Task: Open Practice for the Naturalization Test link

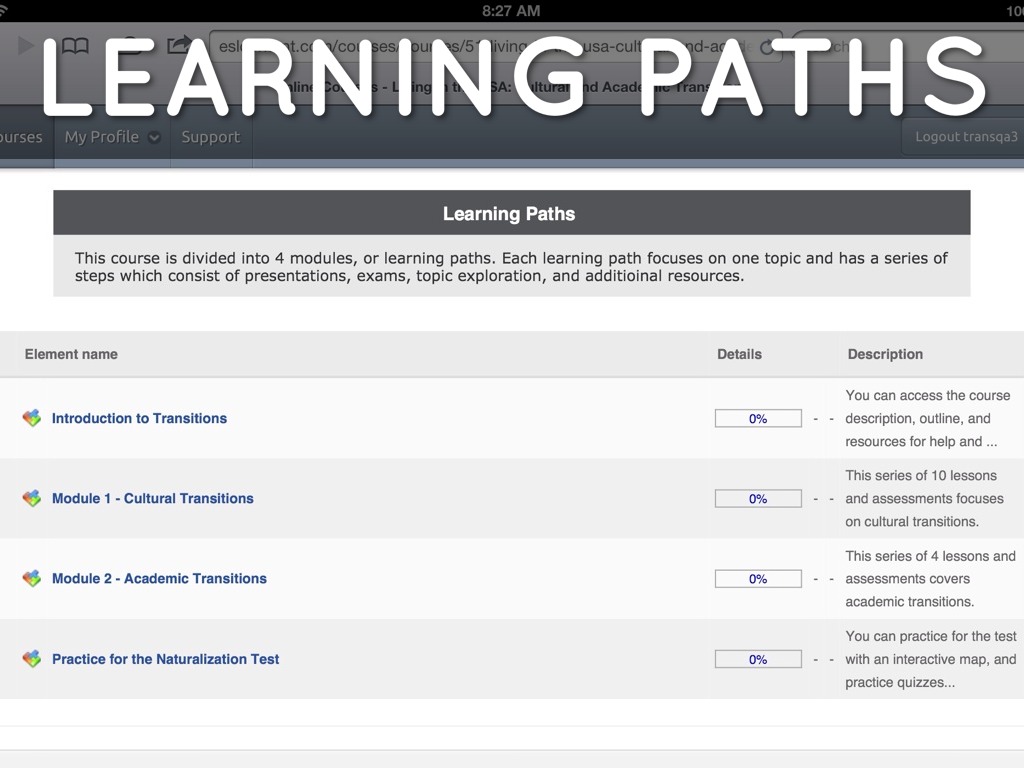Action: [165, 659]
